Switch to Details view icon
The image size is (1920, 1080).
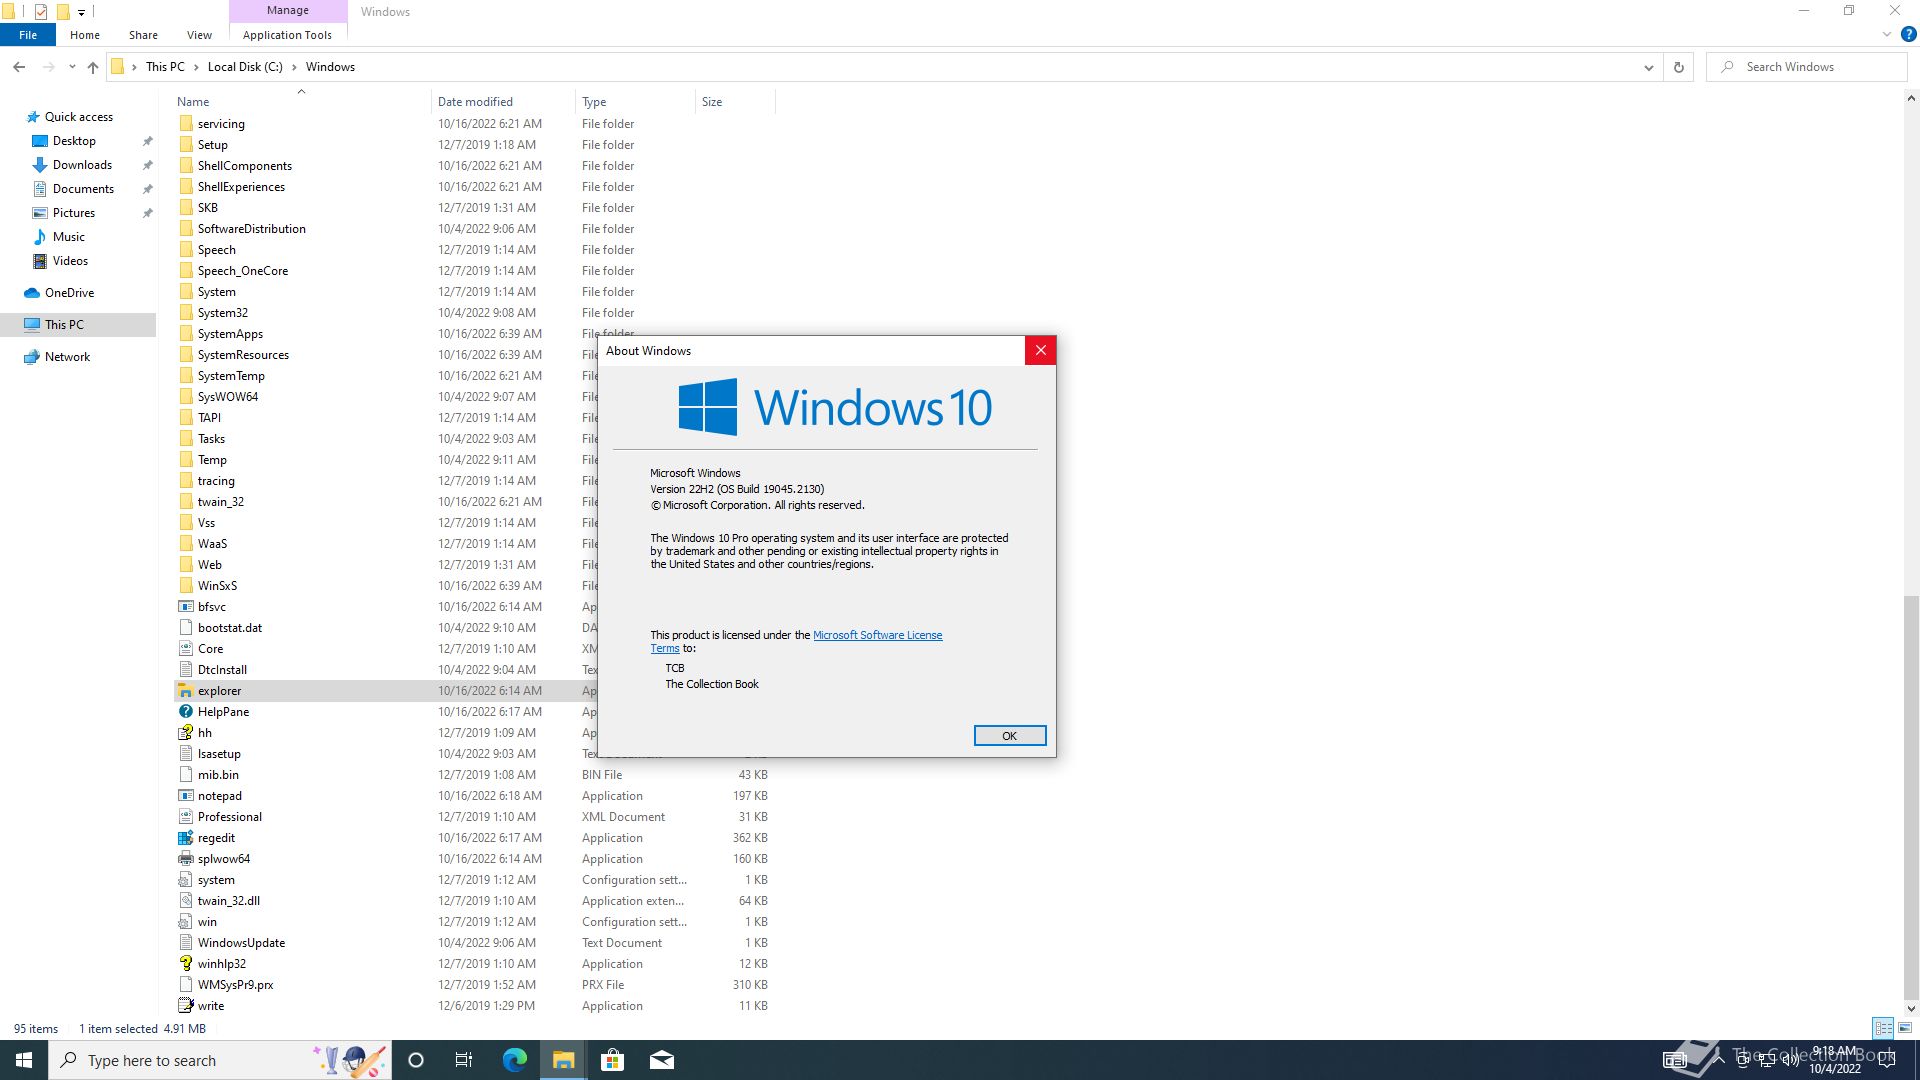[1883, 1028]
